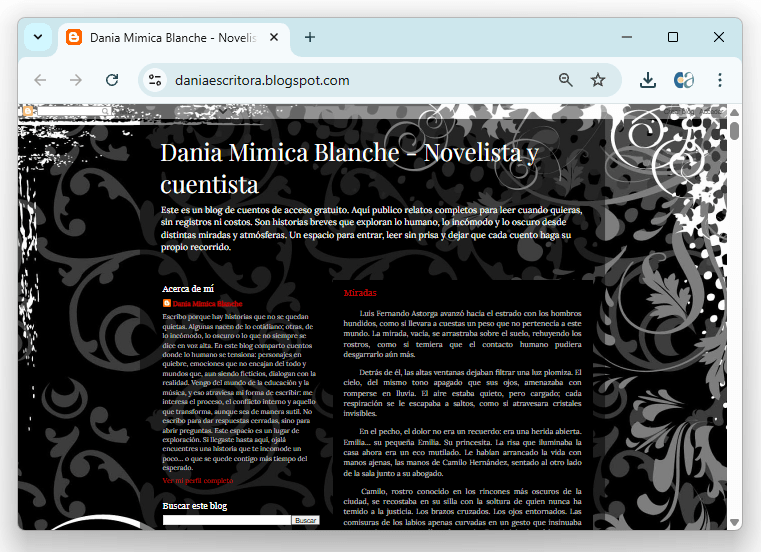Bookmark this page with the star icon
Image resolution: width=761 pixels, height=552 pixels.
(x=598, y=80)
